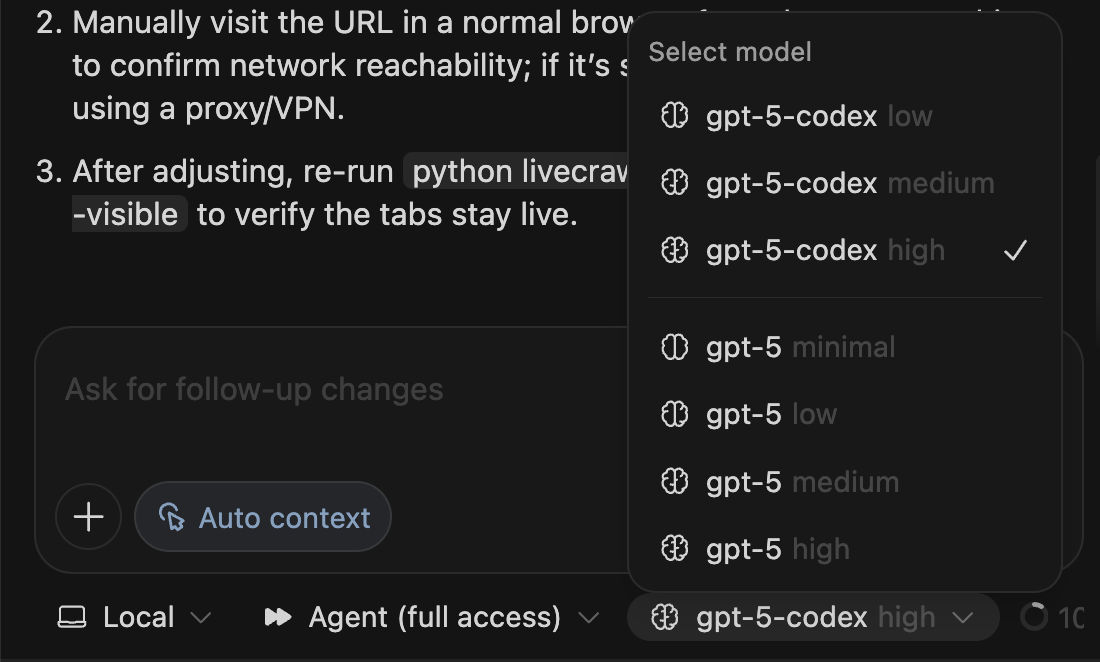Screen dimensions: 1100x662
Task: Click brain icon beside gpt-5 low
Action: [x=675, y=414]
